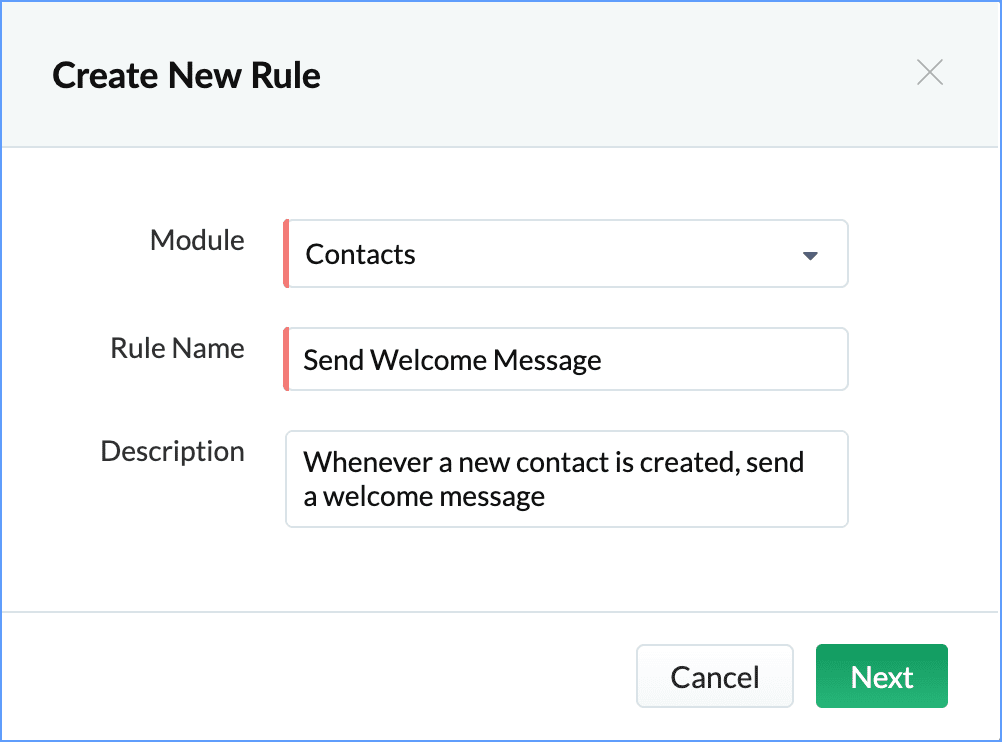Click the Description label
The height and width of the screenshot is (742, 1002).
point(172,451)
